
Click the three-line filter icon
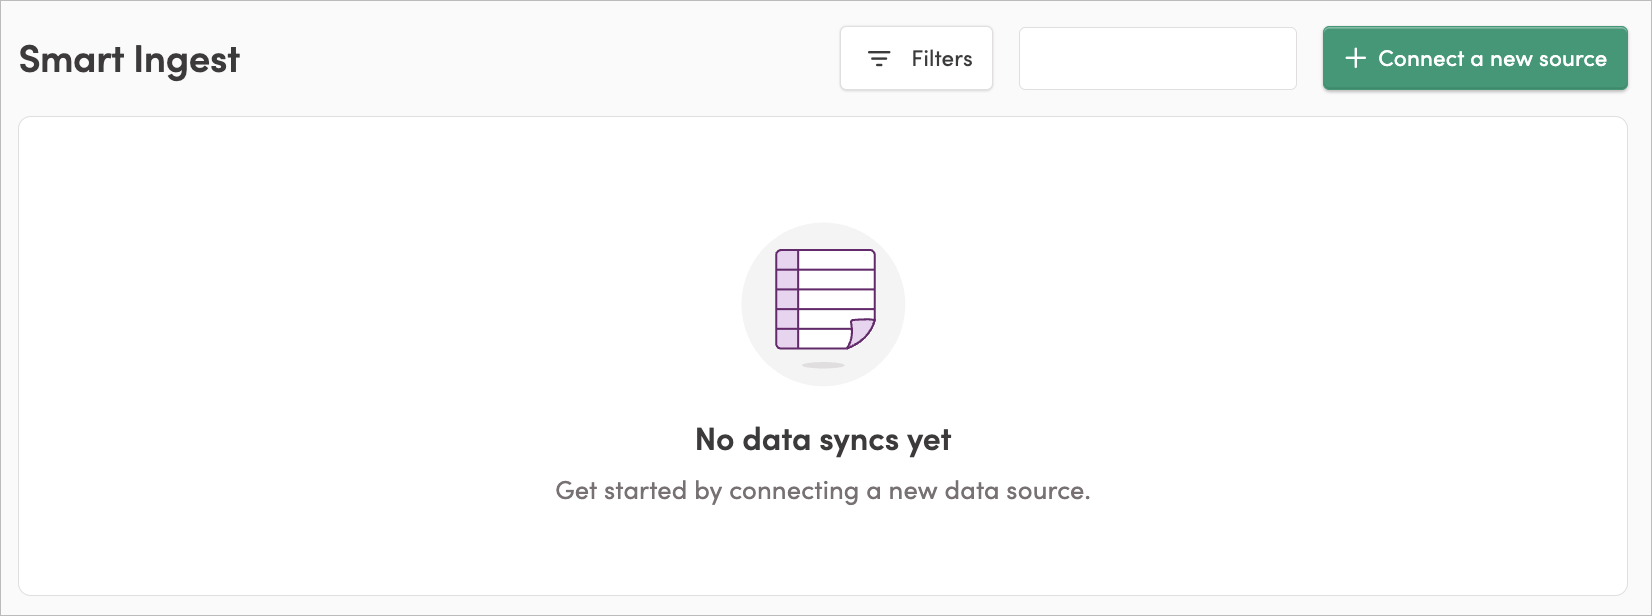pos(879,59)
